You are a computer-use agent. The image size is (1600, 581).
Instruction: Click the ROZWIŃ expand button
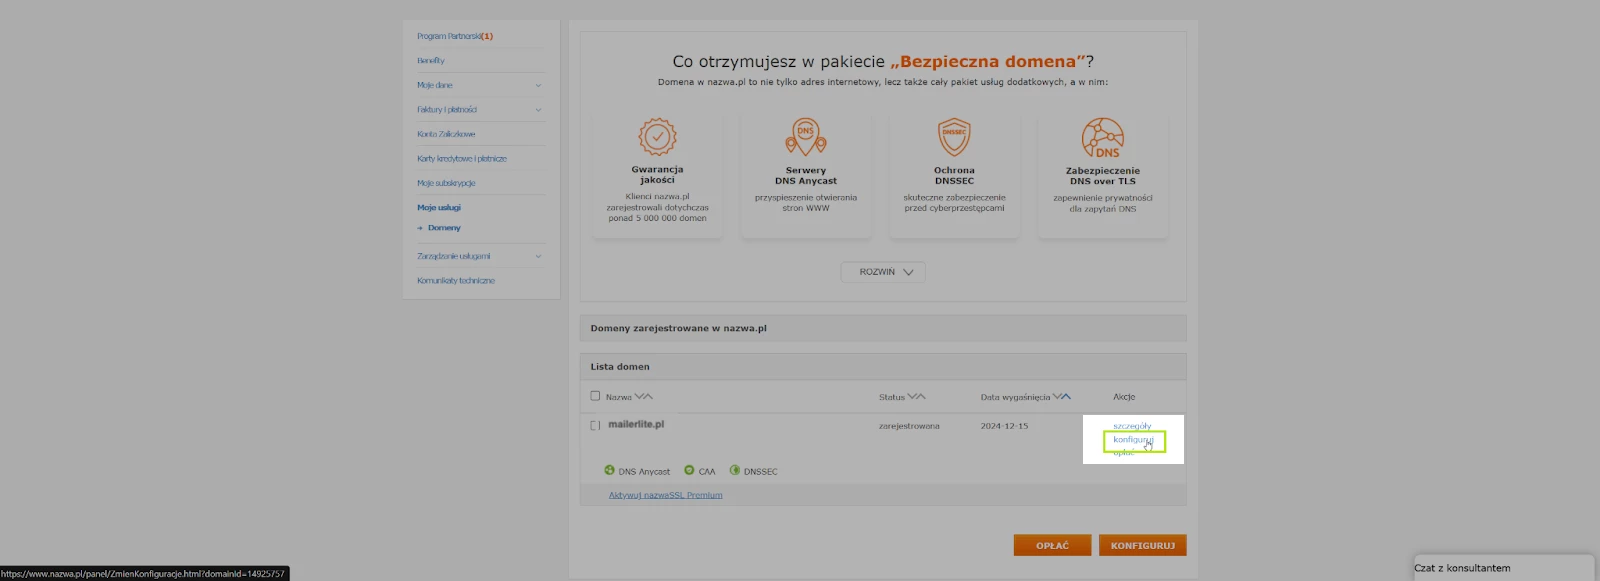pos(883,272)
